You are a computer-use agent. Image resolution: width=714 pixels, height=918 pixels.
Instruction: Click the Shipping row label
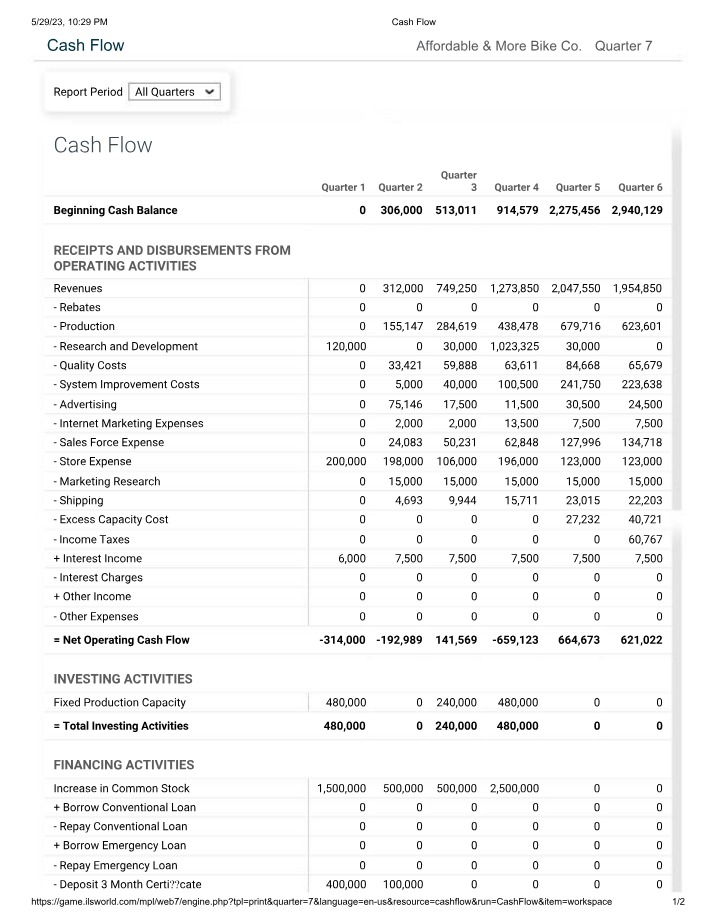click(78, 500)
